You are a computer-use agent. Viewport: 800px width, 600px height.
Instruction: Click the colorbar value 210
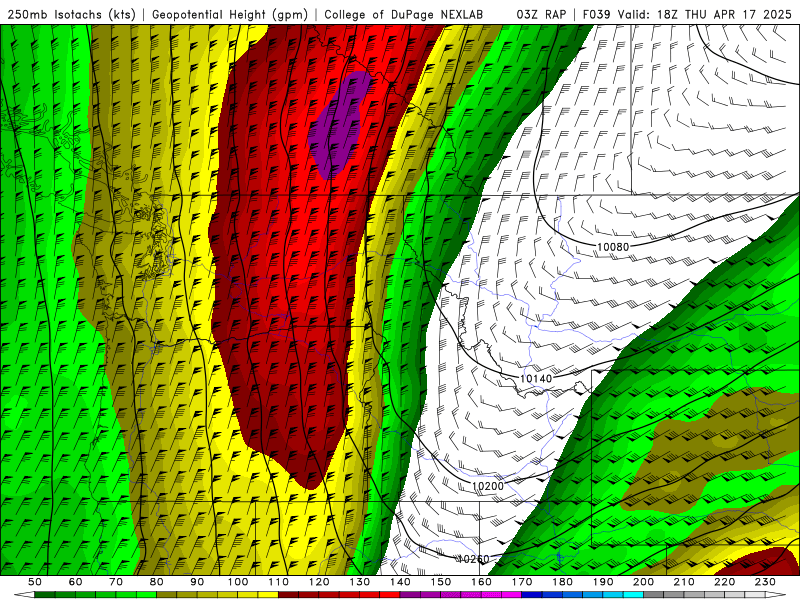click(684, 582)
